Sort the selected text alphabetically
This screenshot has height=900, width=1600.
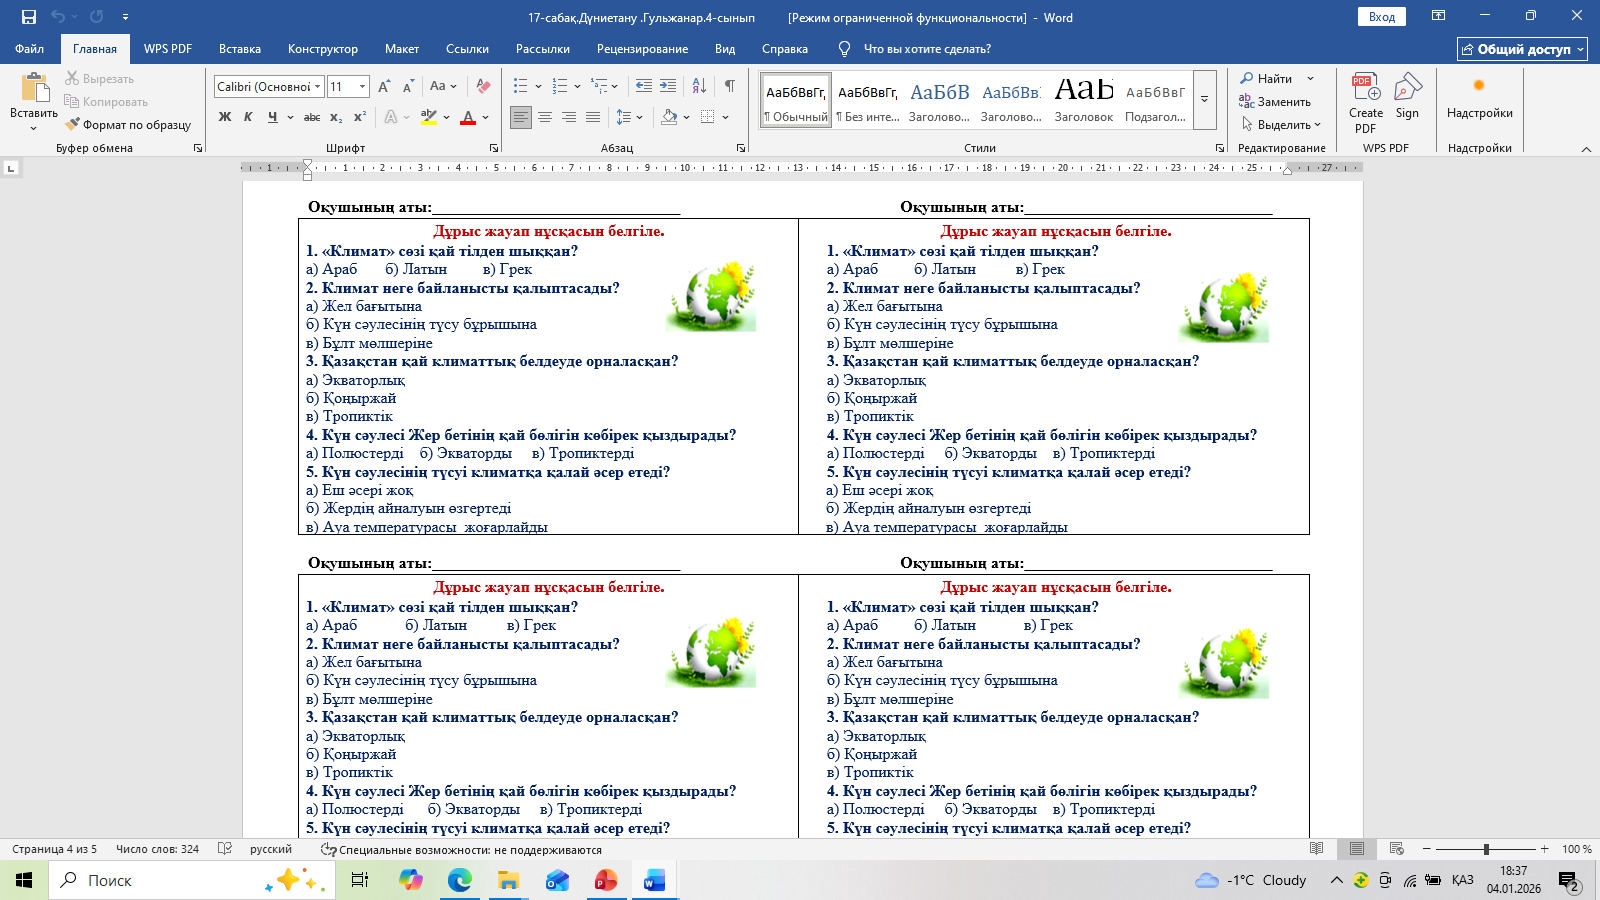699,87
